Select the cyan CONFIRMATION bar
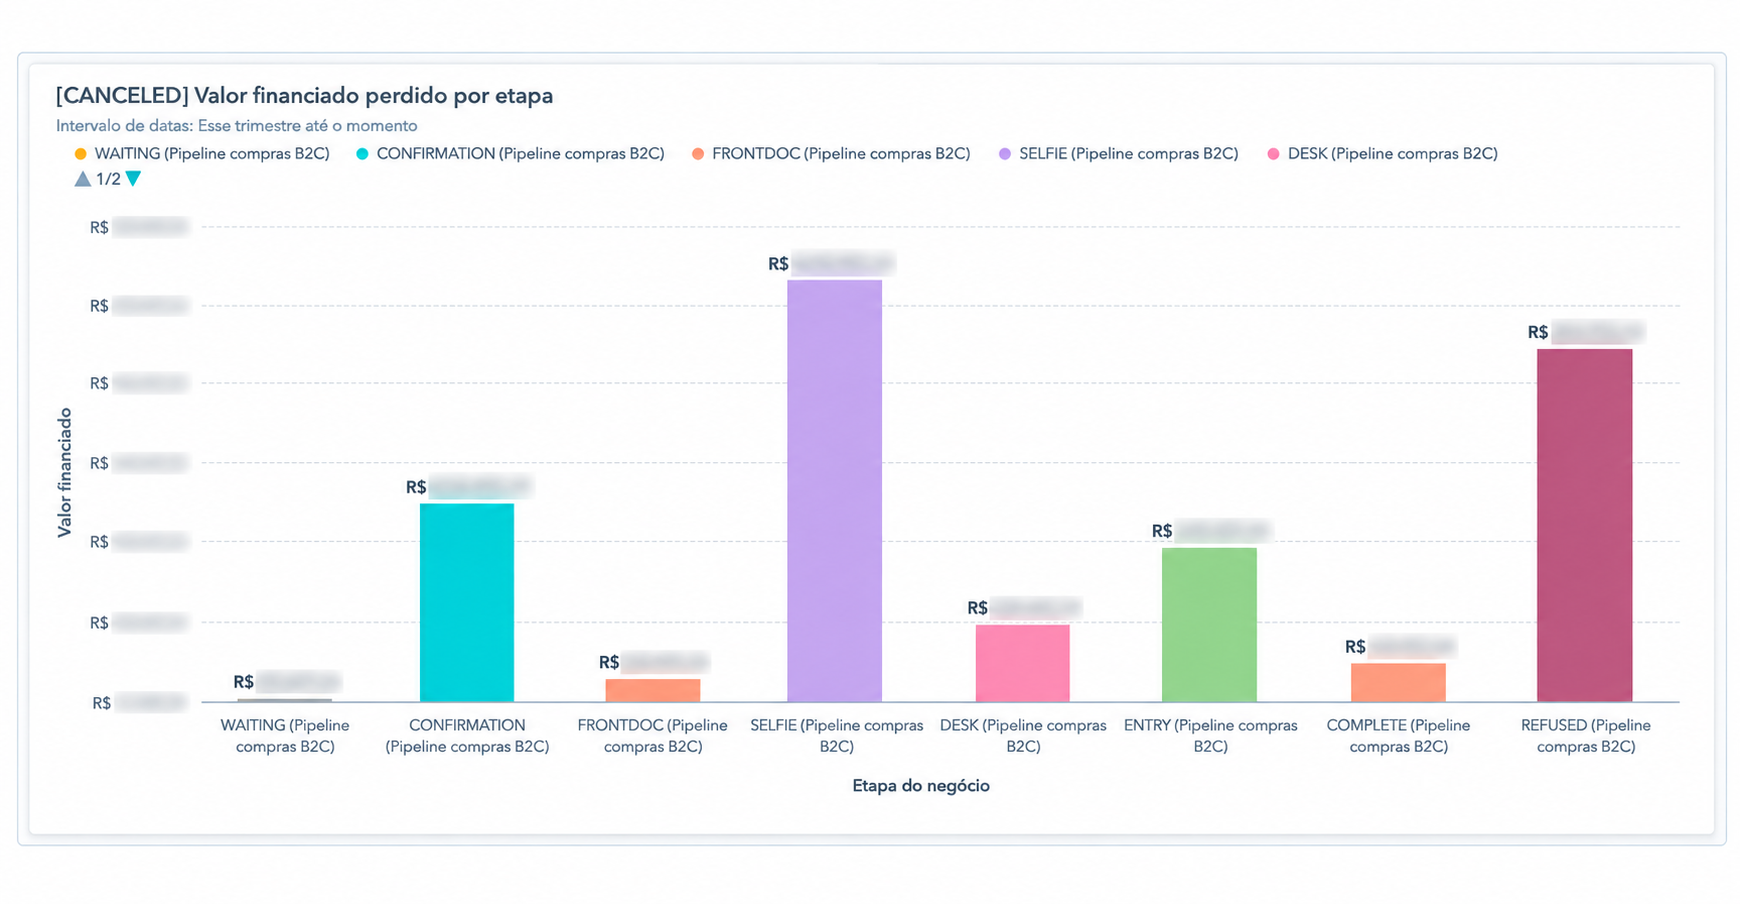Viewport: 1740px width, 904px height. tap(467, 602)
